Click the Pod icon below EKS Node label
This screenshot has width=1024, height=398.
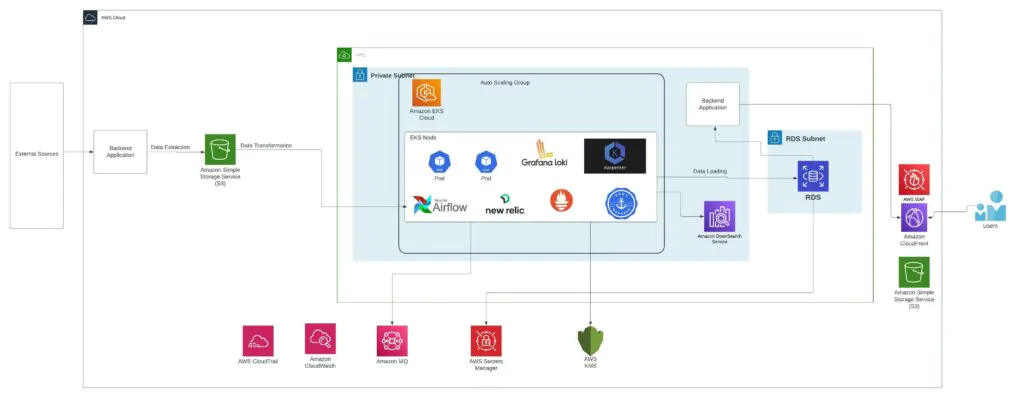point(440,161)
